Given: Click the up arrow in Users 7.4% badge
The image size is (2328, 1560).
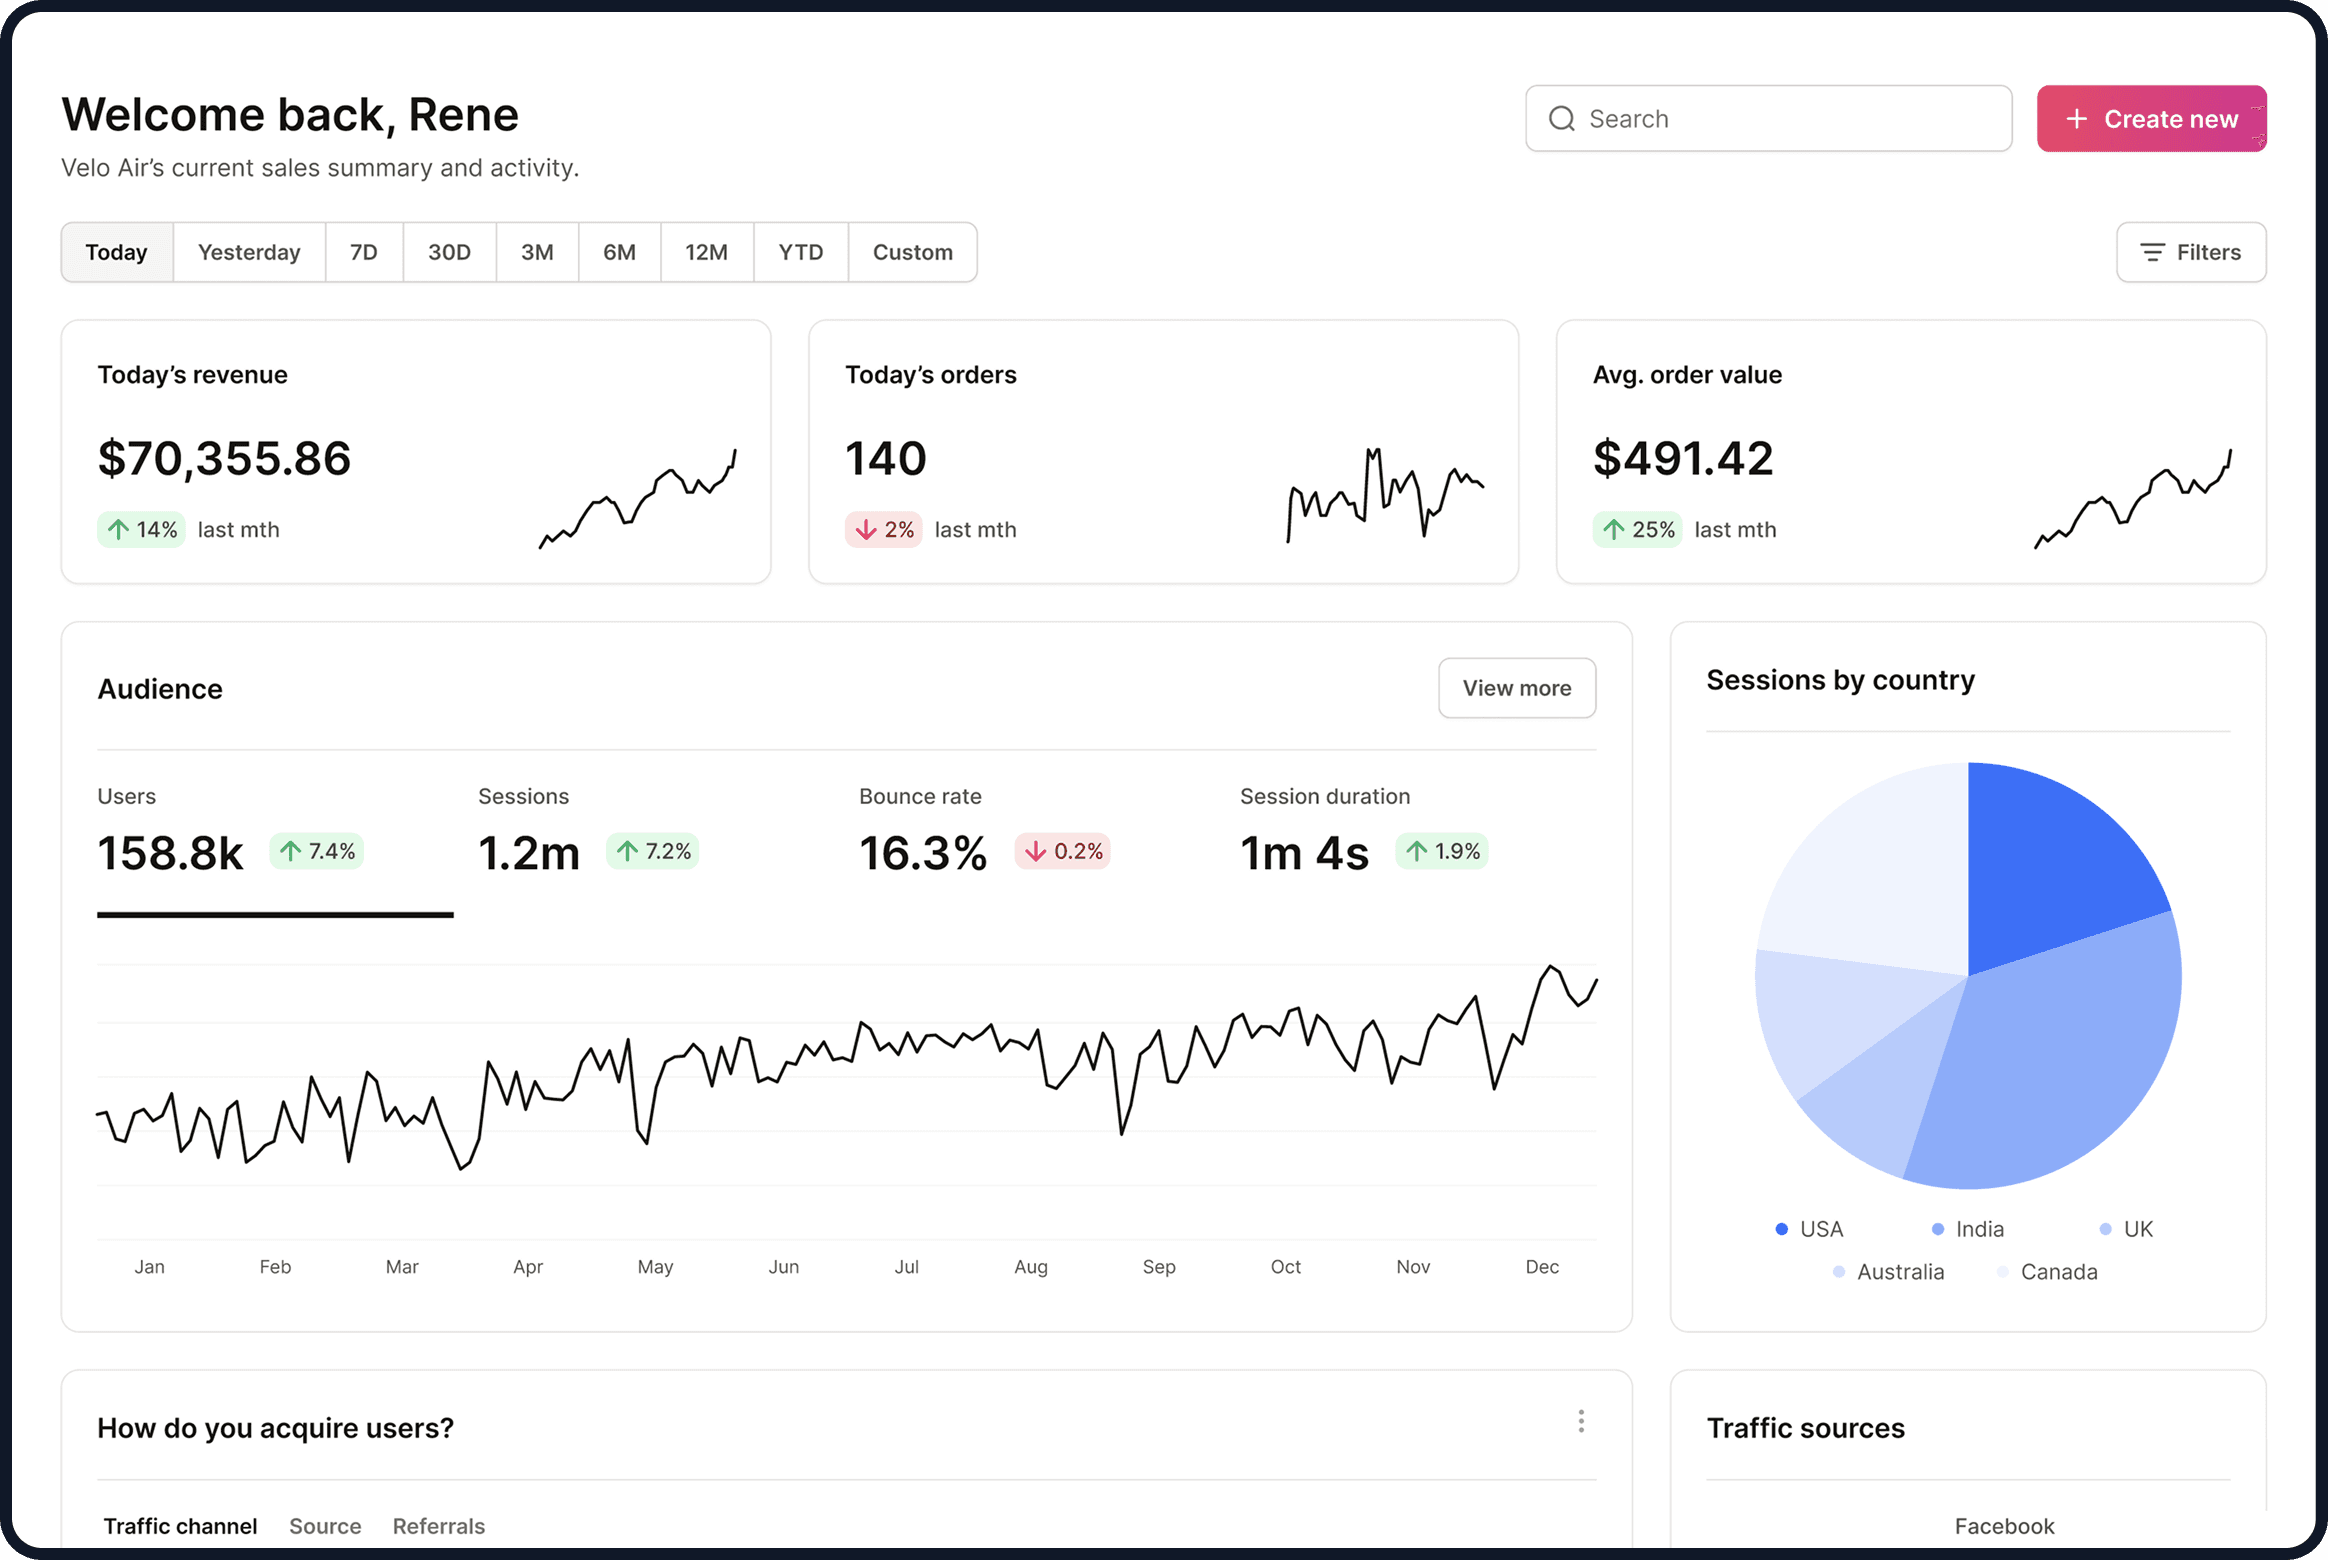Looking at the screenshot, I should 290,851.
